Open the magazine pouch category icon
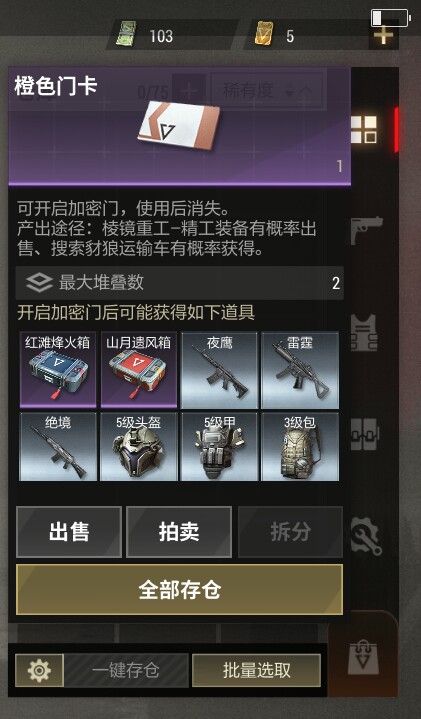421x719 pixels. pyautogui.click(x=365, y=434)
